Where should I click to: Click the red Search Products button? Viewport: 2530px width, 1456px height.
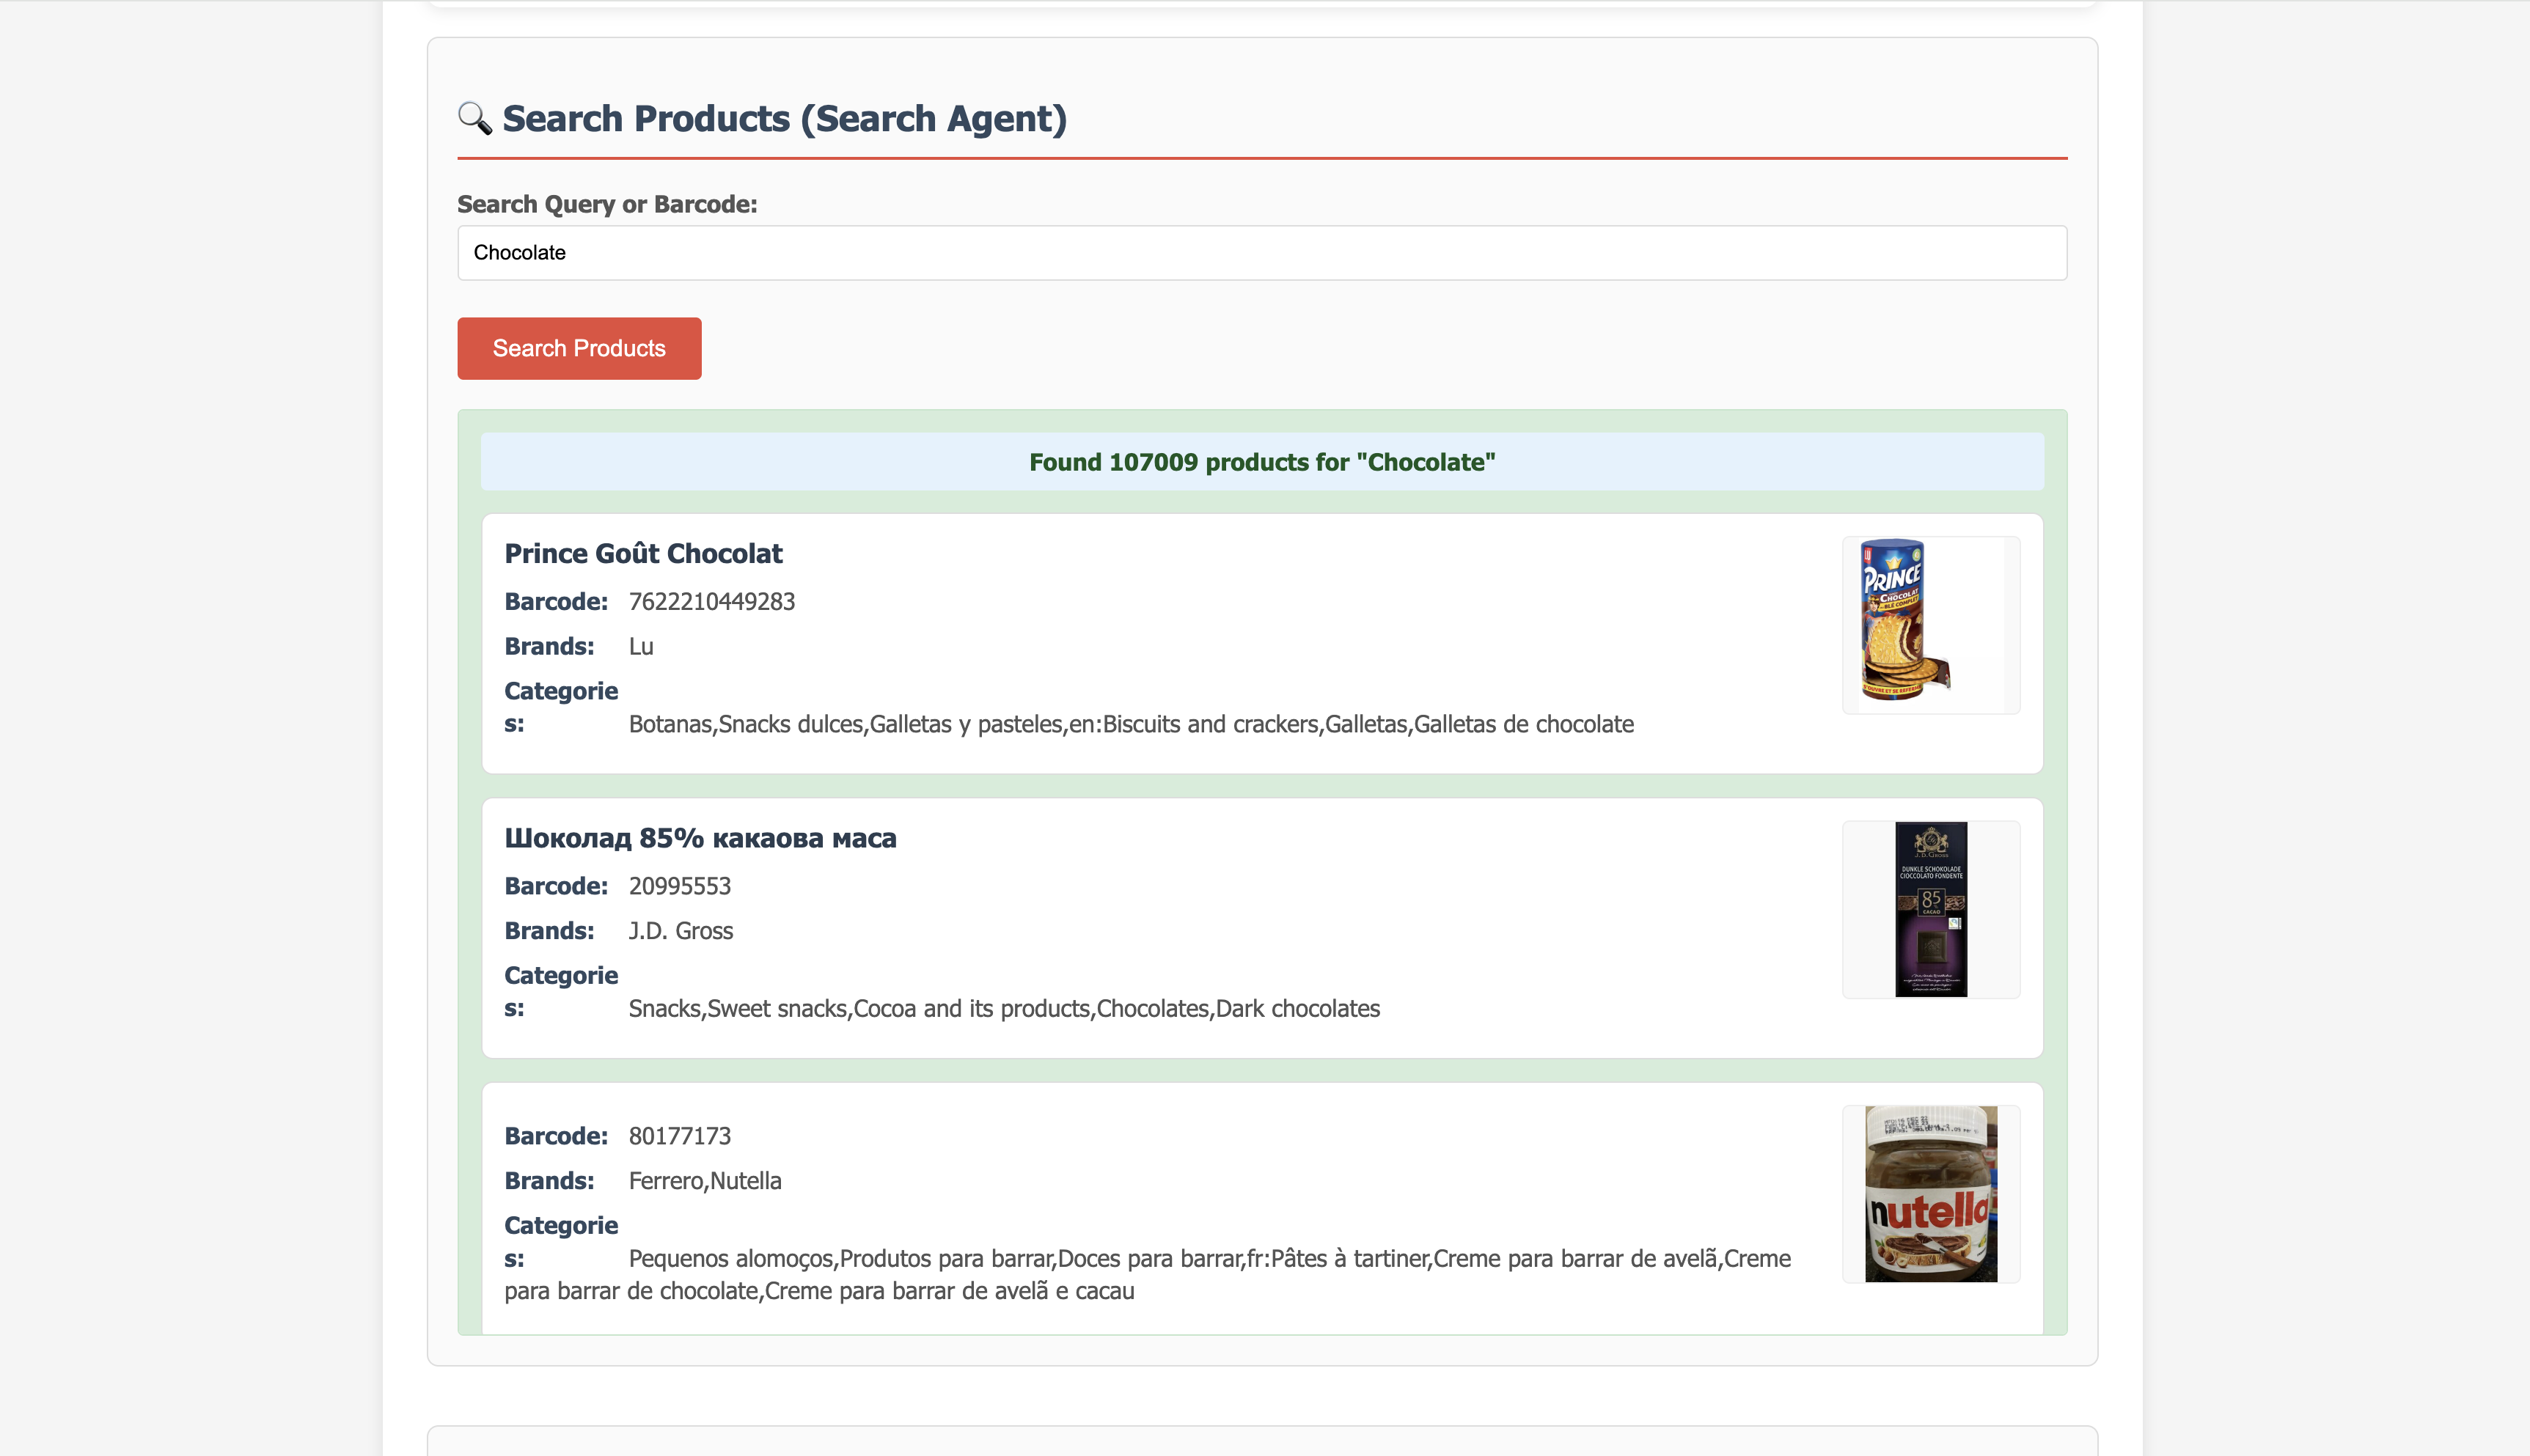[x=579, y=348]
